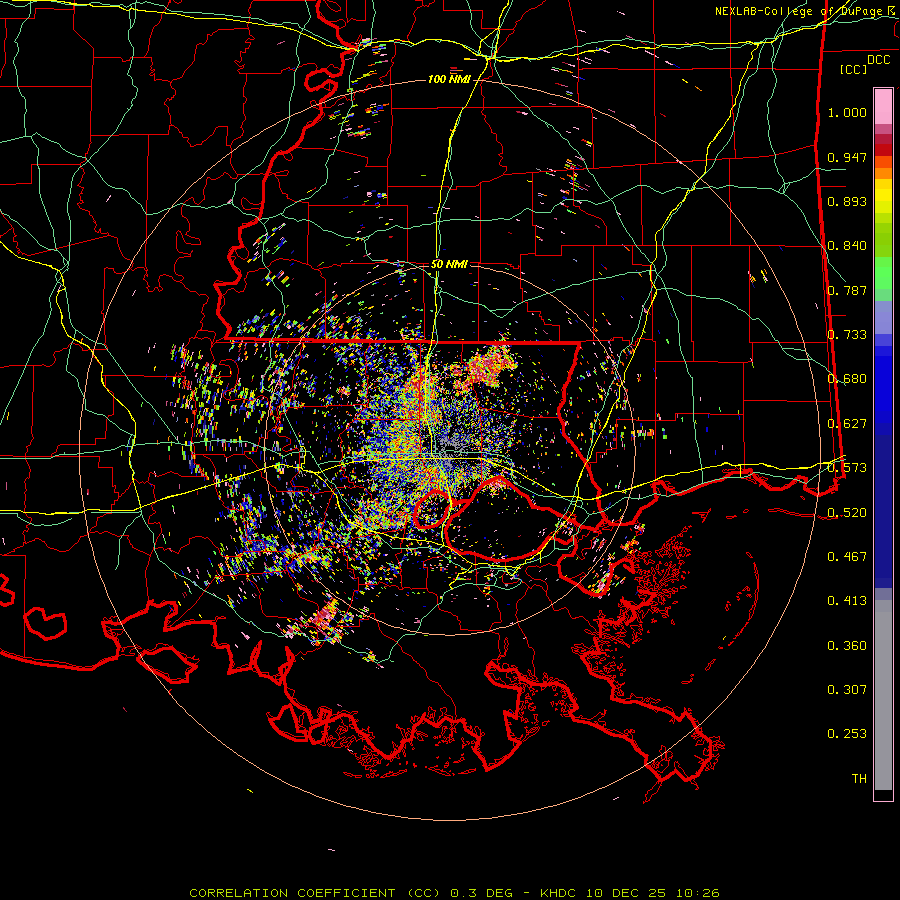Click the gray radar center echoes
This screenshot has height=900, width=900.
[449, 445]
